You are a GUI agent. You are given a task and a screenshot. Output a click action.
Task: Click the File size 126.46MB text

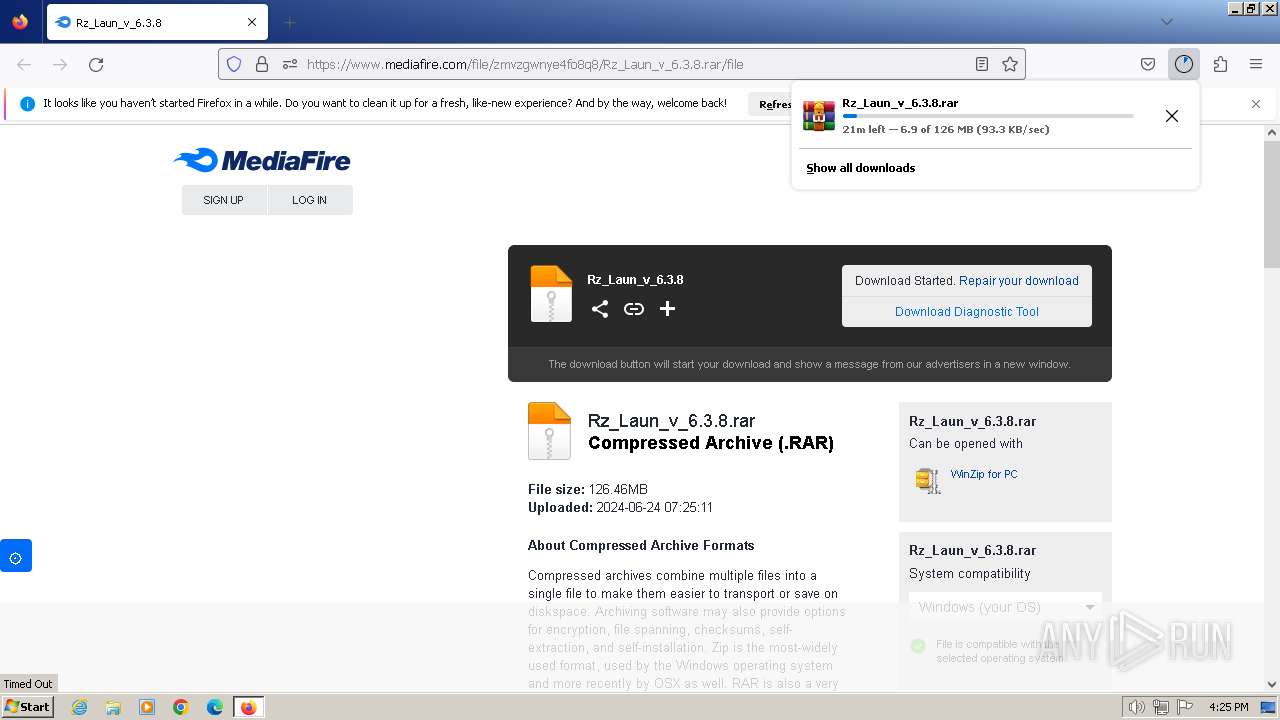pos(588,489)
